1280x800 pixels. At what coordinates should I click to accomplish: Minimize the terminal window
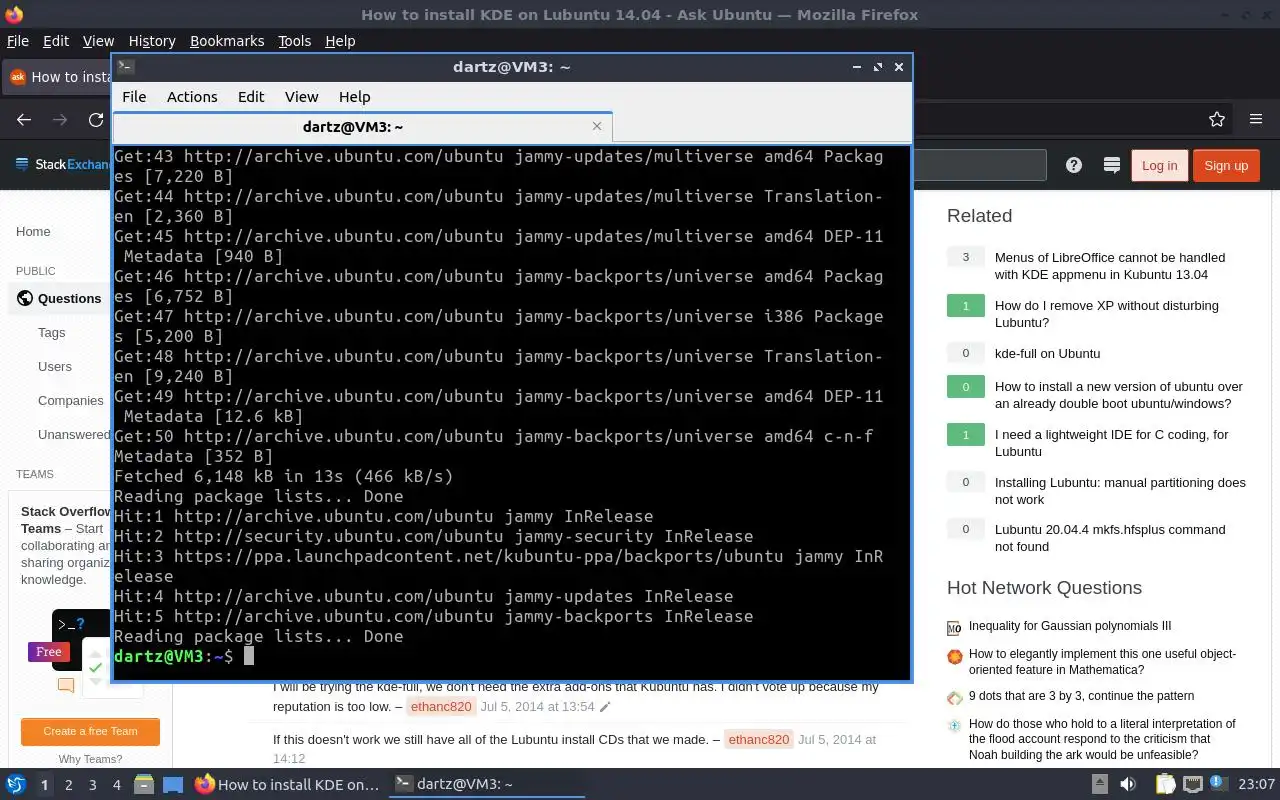856,67
